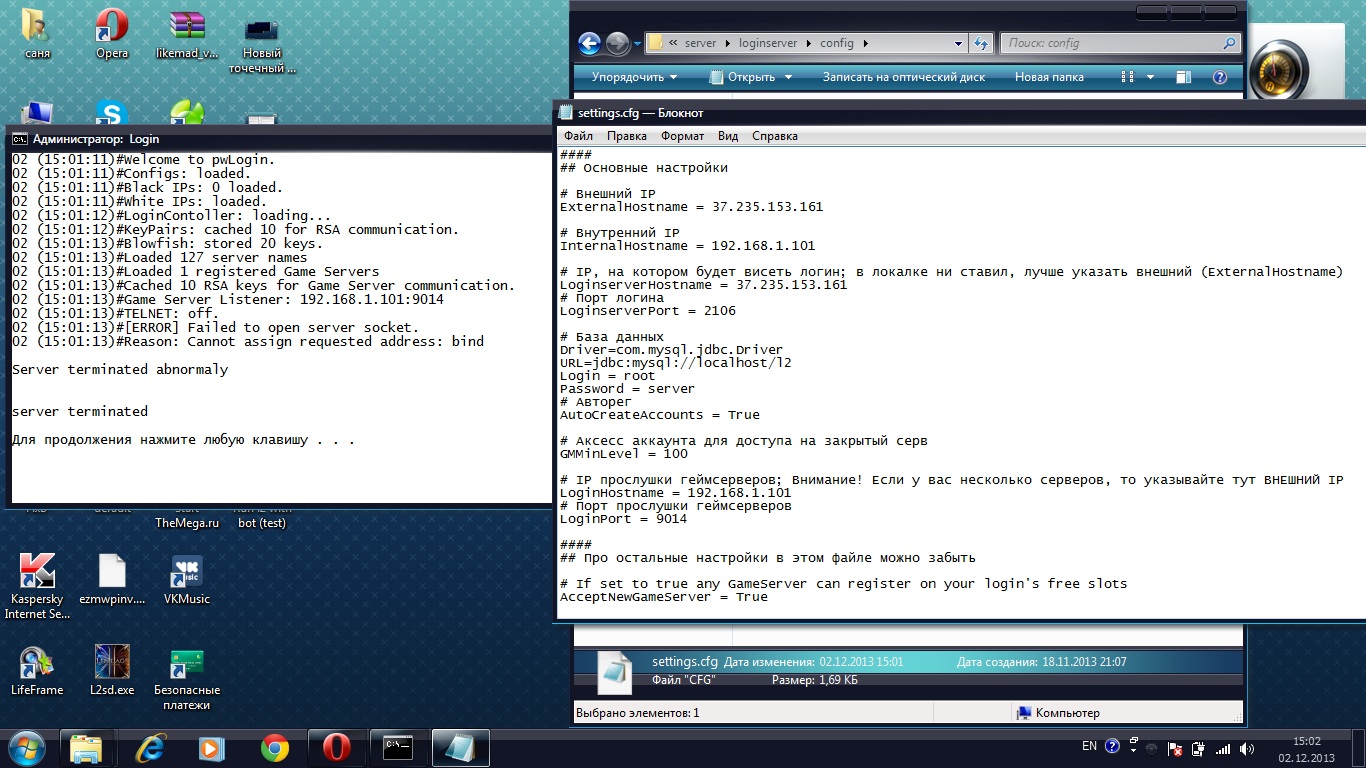This screenshot has width=1366, height=768.
Task: Open the 'саня' desktop folder
Action: (x=37, y=35)
